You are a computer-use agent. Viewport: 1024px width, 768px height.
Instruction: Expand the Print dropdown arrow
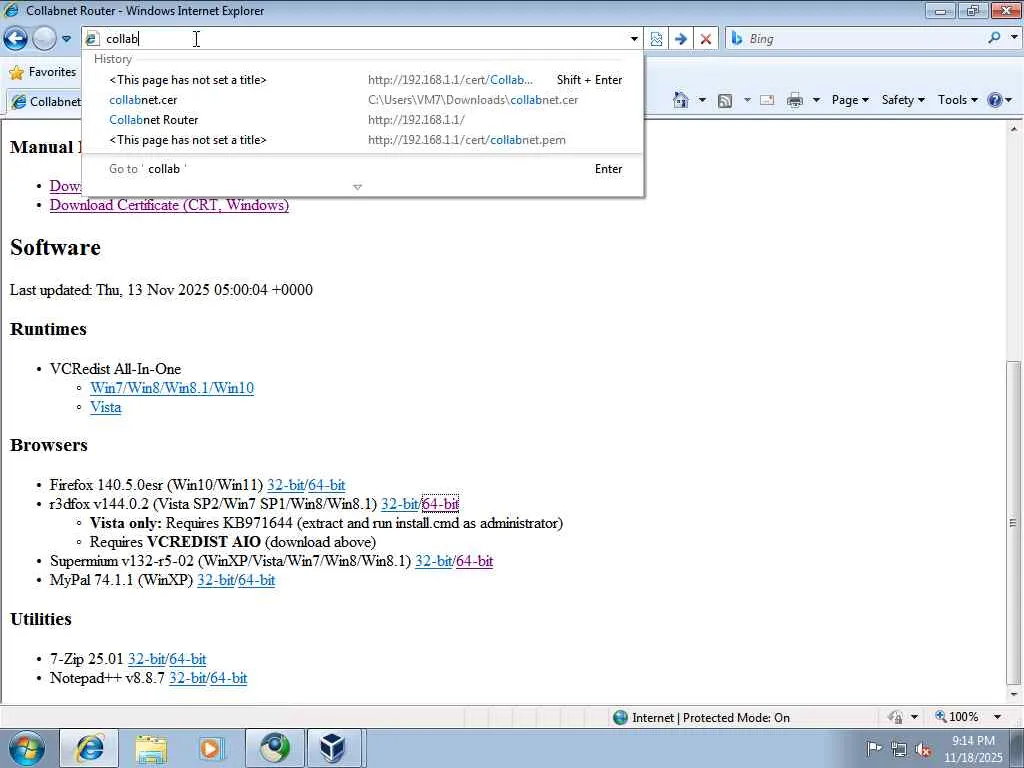pyautogui.click(x=816, y=100)
